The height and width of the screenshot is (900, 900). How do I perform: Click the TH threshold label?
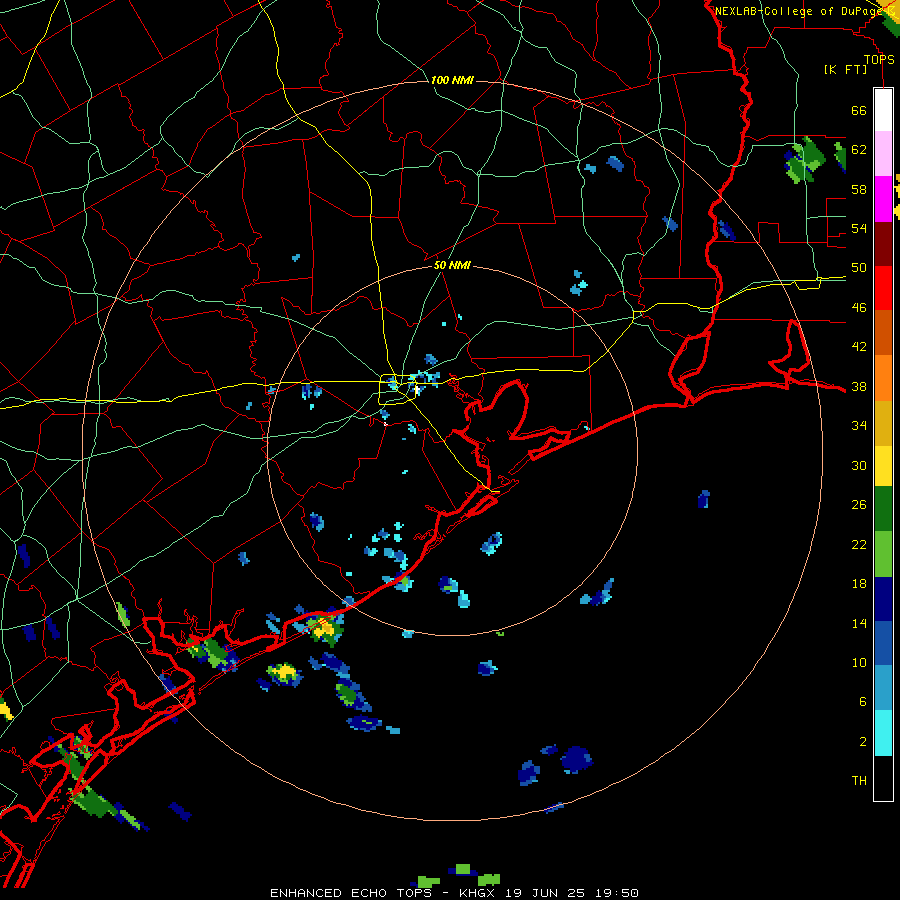(x=859, y=781)
